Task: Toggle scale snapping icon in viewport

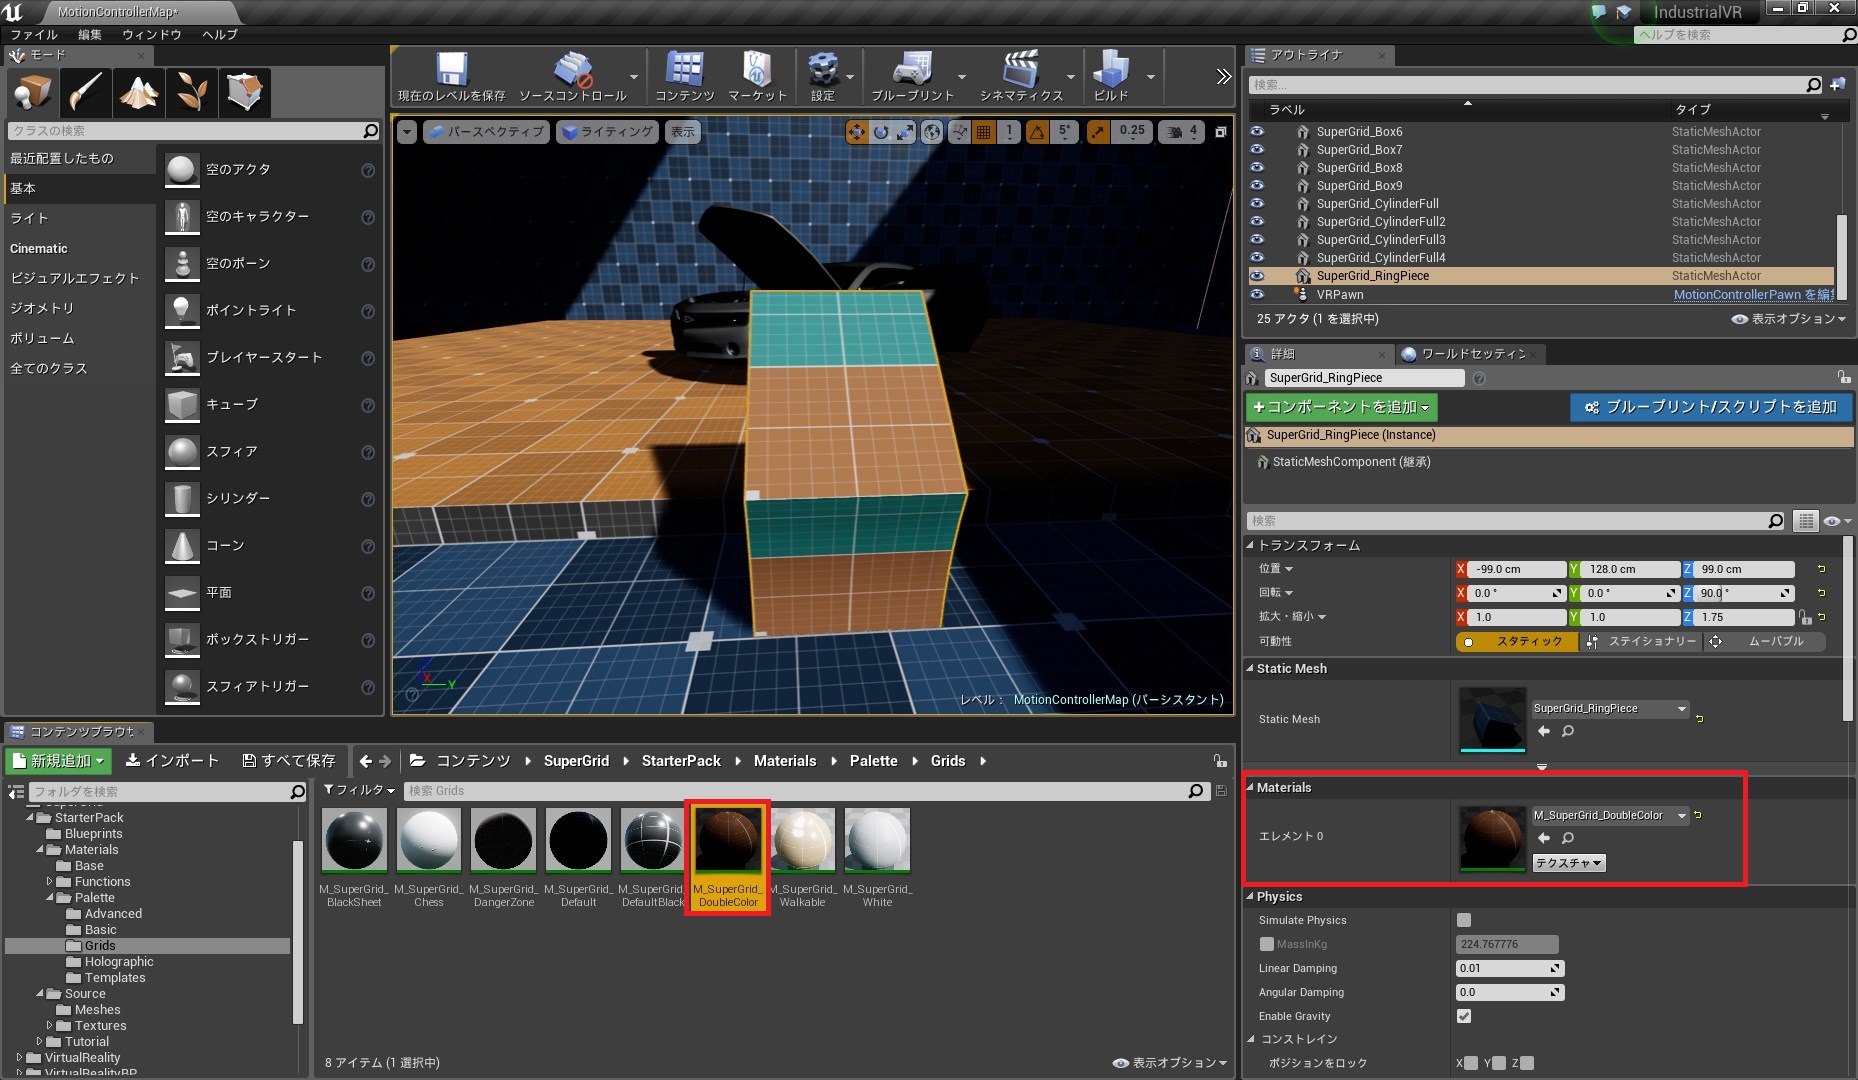Action: (x=1098, y=132)
